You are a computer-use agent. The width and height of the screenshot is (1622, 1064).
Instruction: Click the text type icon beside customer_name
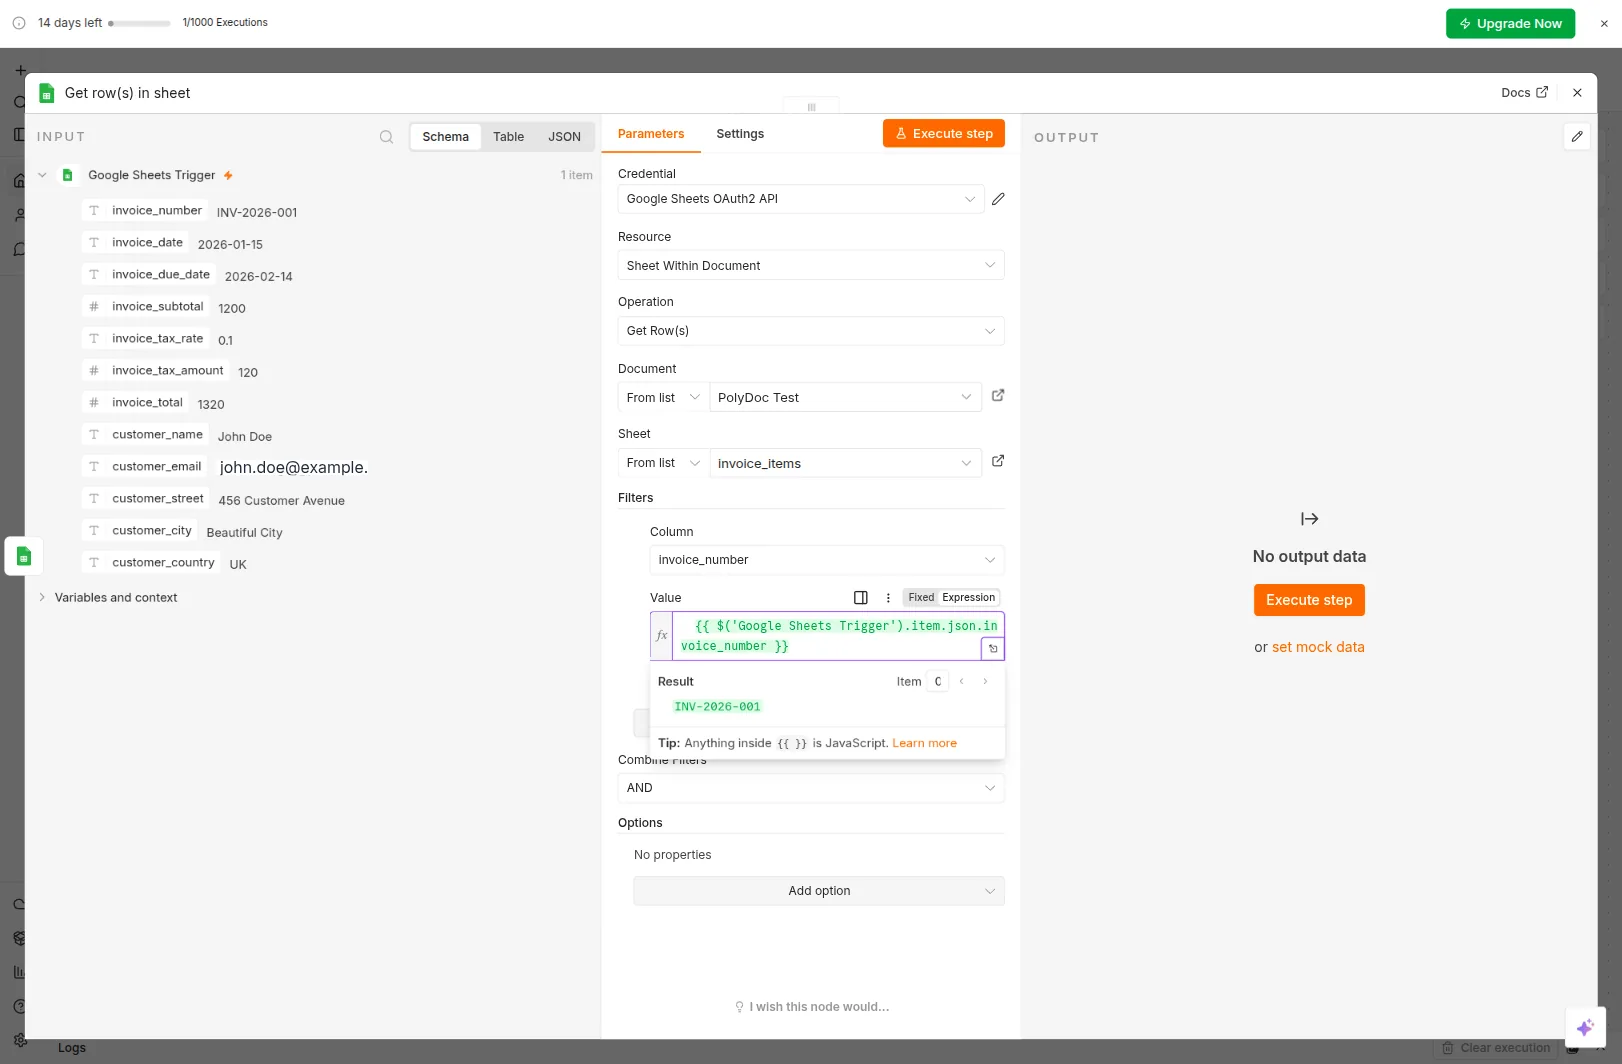pos(94,434)
